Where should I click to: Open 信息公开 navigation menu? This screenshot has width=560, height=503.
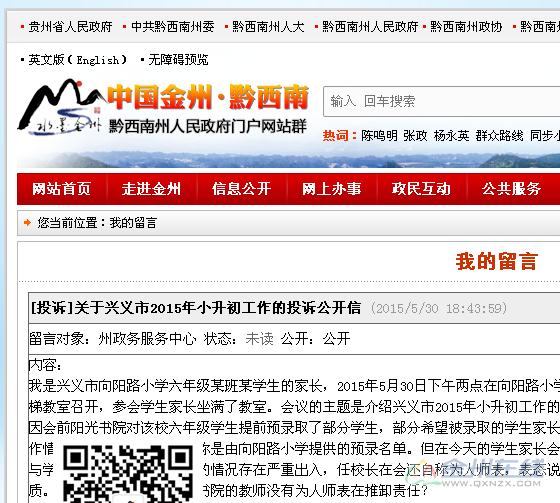pyautogui.click(x=242, y=189)
